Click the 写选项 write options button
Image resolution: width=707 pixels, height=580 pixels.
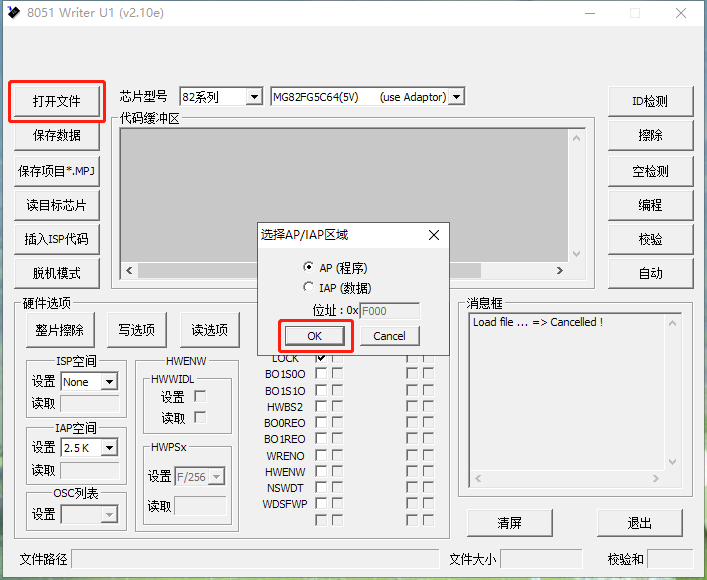point(137,330)
